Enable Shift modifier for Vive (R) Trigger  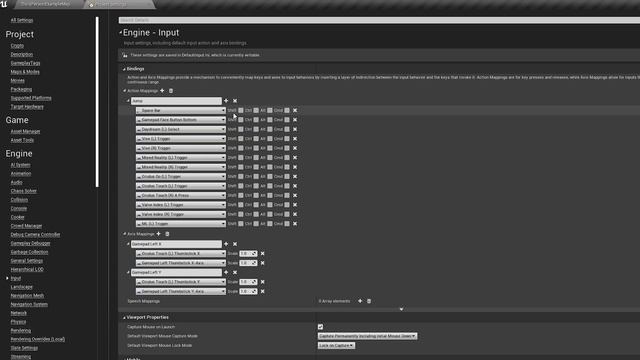click(240, 148)
